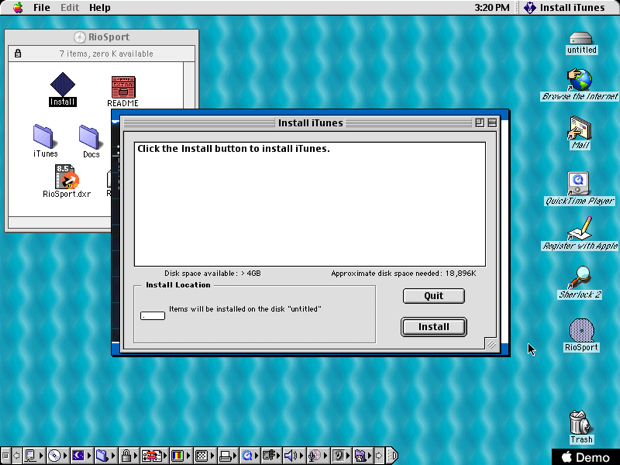Open the Help menu

coord(100,8)
